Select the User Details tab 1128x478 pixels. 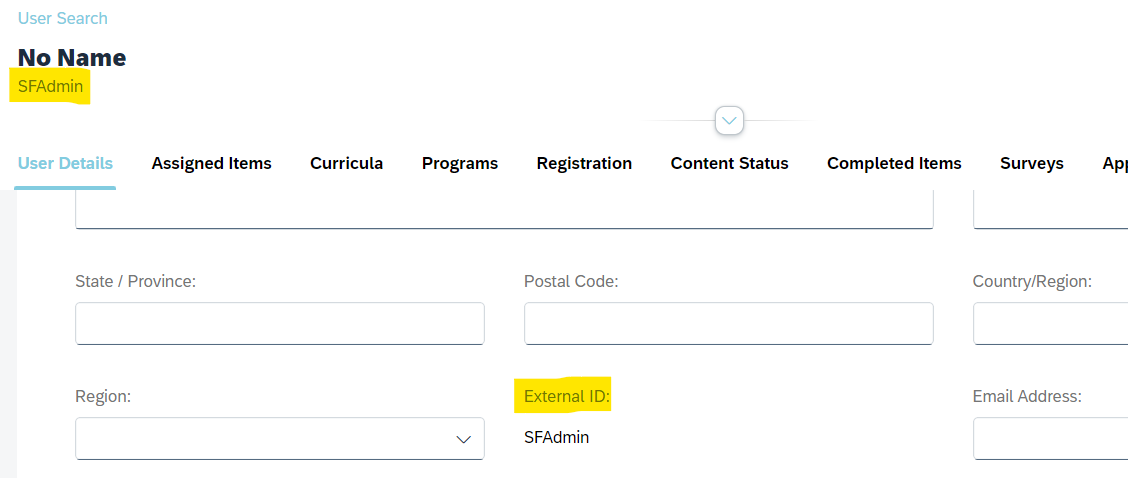[x=65, y=163]
